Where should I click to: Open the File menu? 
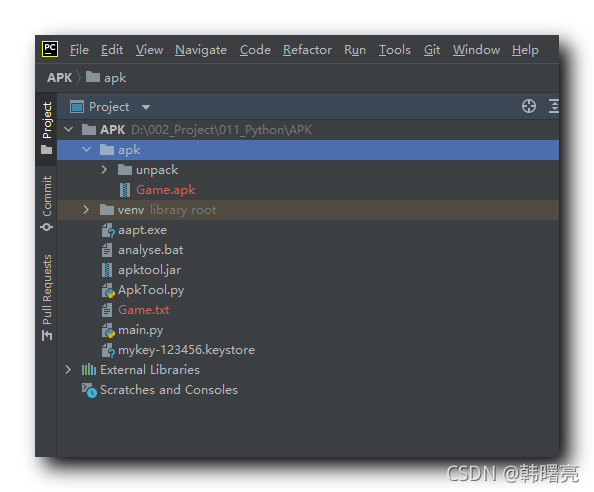[79, 50]
